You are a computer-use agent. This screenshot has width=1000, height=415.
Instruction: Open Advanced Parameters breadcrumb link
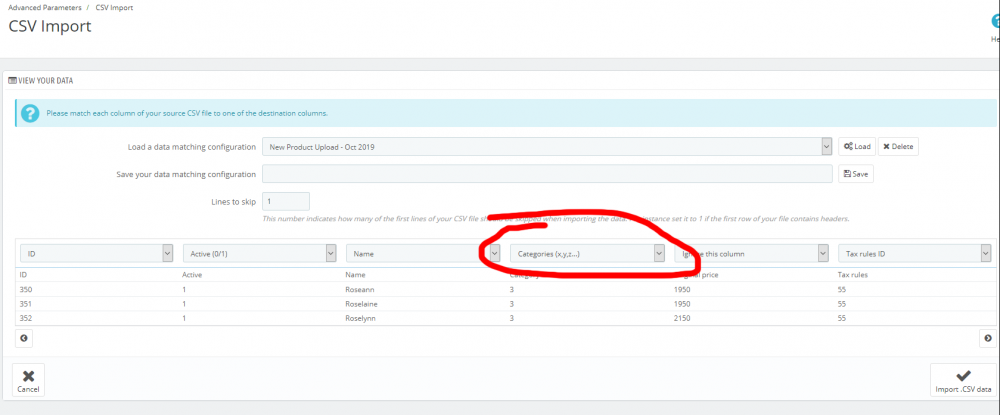pyautogui.click(x=45, y=8)
